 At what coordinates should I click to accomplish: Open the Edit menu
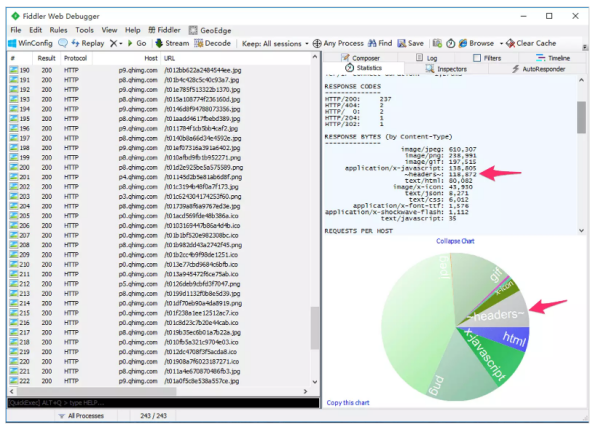tap(36, 30)
